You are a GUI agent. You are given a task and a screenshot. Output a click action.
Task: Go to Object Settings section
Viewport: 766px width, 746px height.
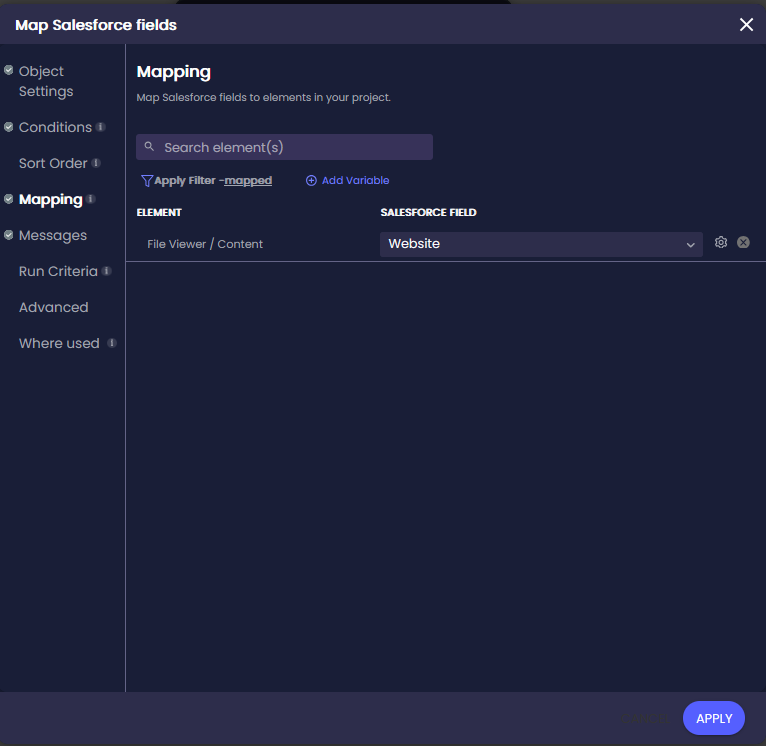46,81
